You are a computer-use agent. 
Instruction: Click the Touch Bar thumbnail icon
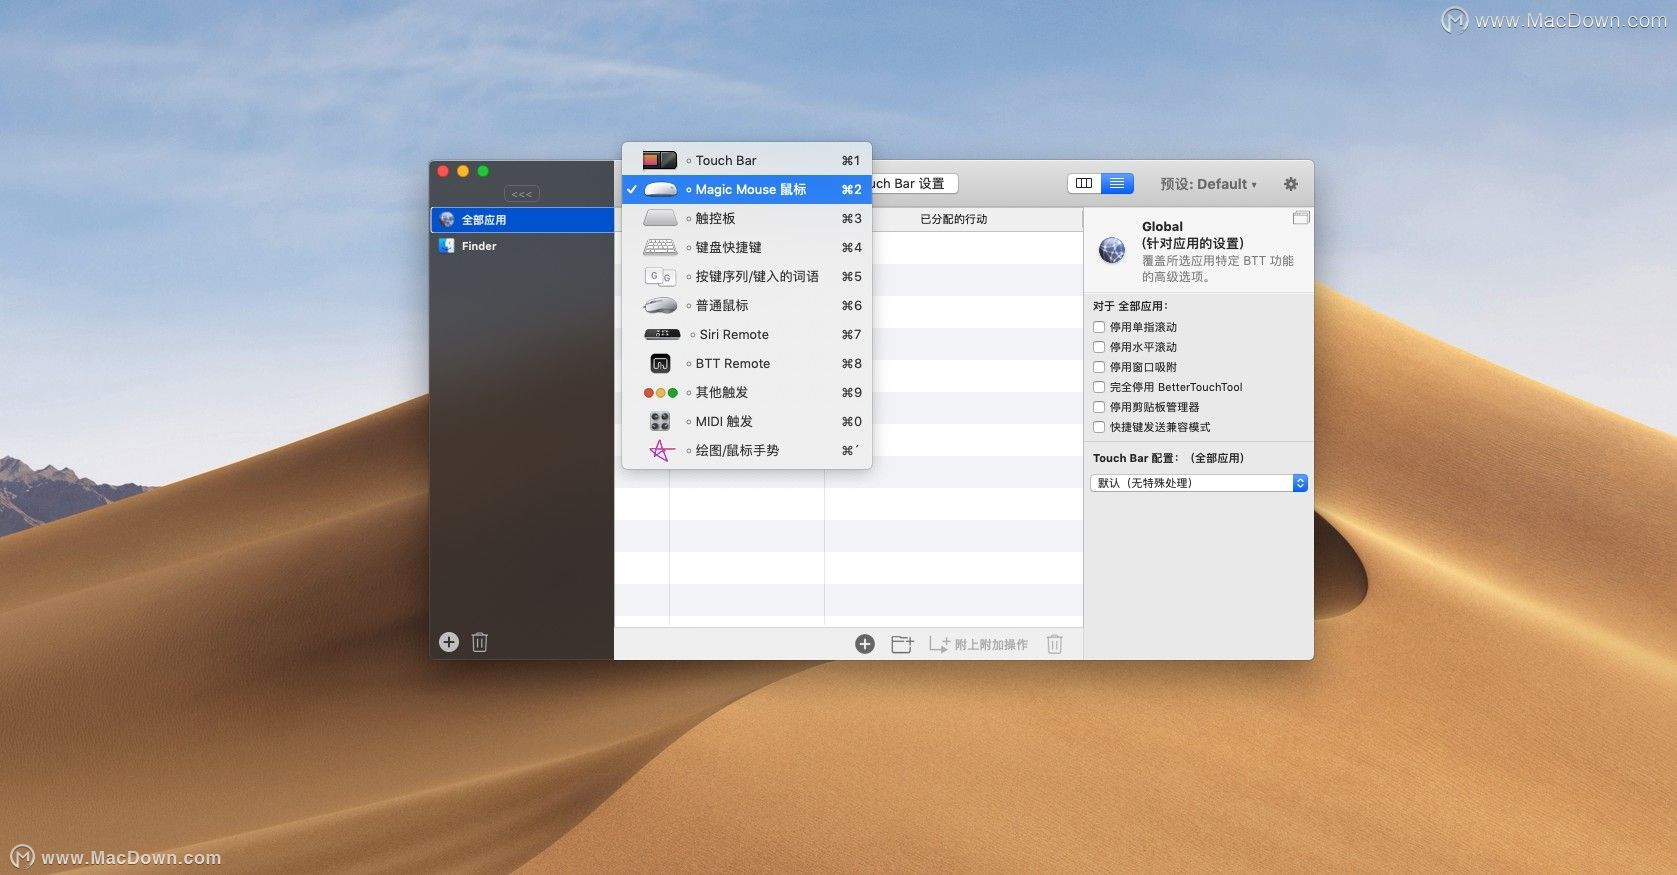pyautogui.click(x=660, y=160)
